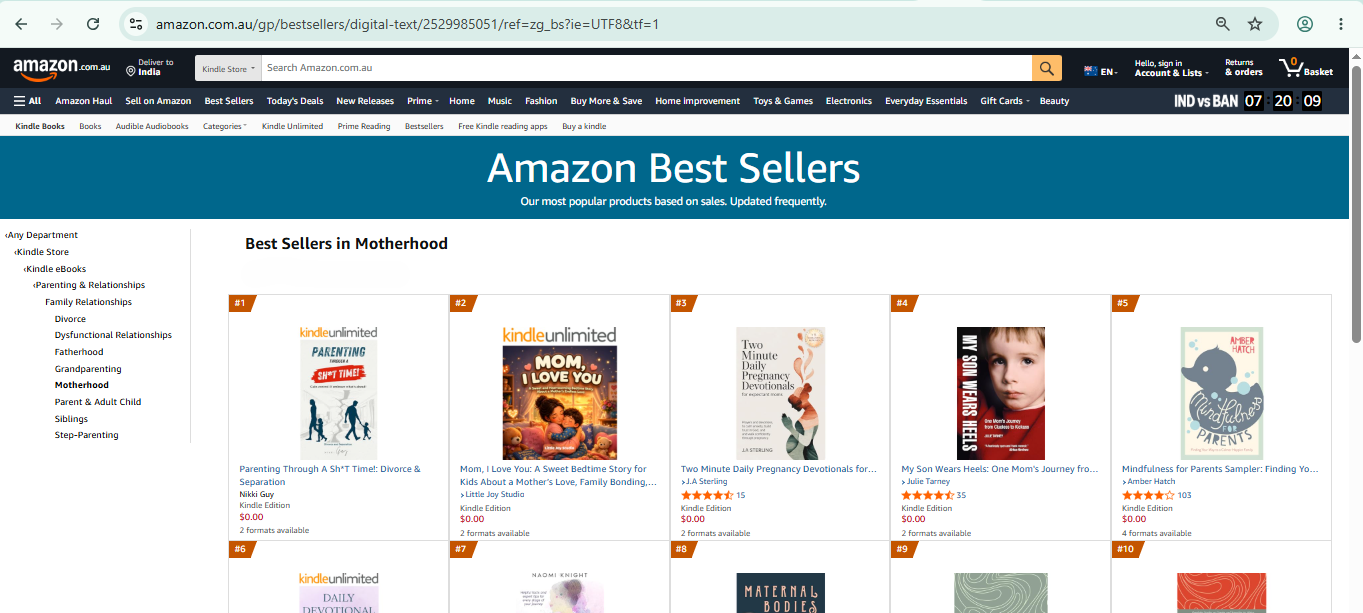Open browser profile avatar icon
This screenshot has height=613, width=1363.
[1305, 24]
